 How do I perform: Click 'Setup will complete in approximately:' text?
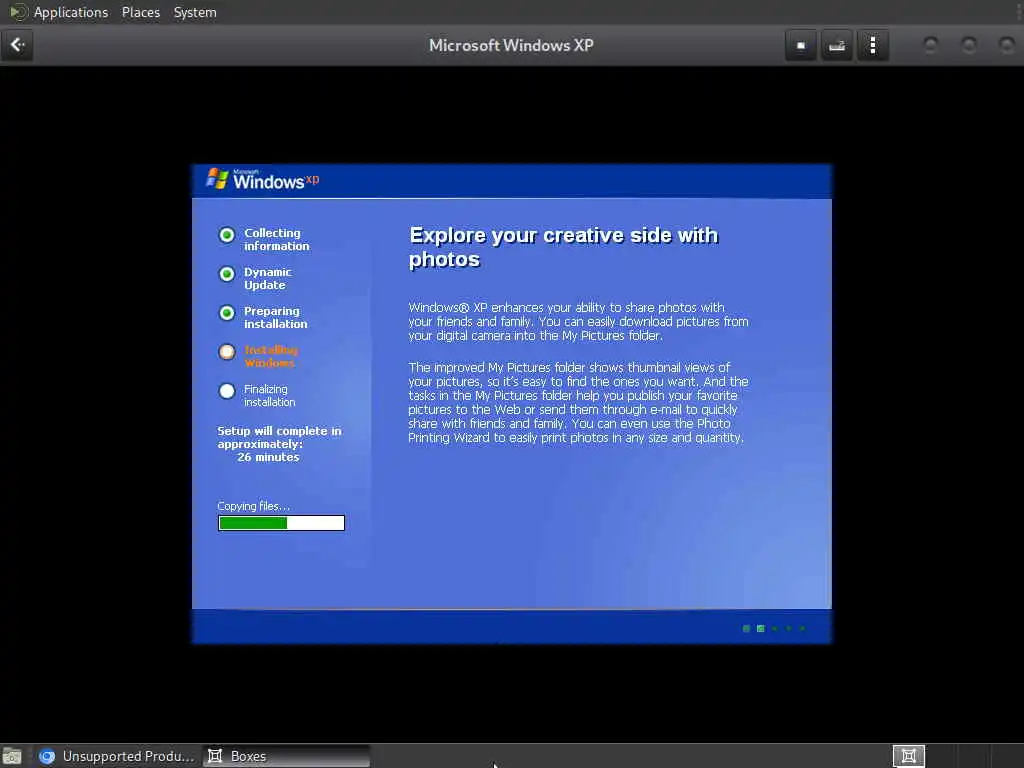click(279, 438)
